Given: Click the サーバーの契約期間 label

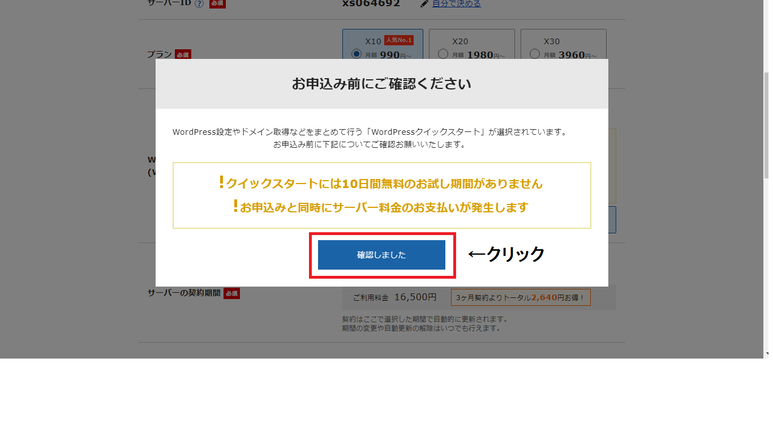Looking at the screenshot, I should point(184,293).
